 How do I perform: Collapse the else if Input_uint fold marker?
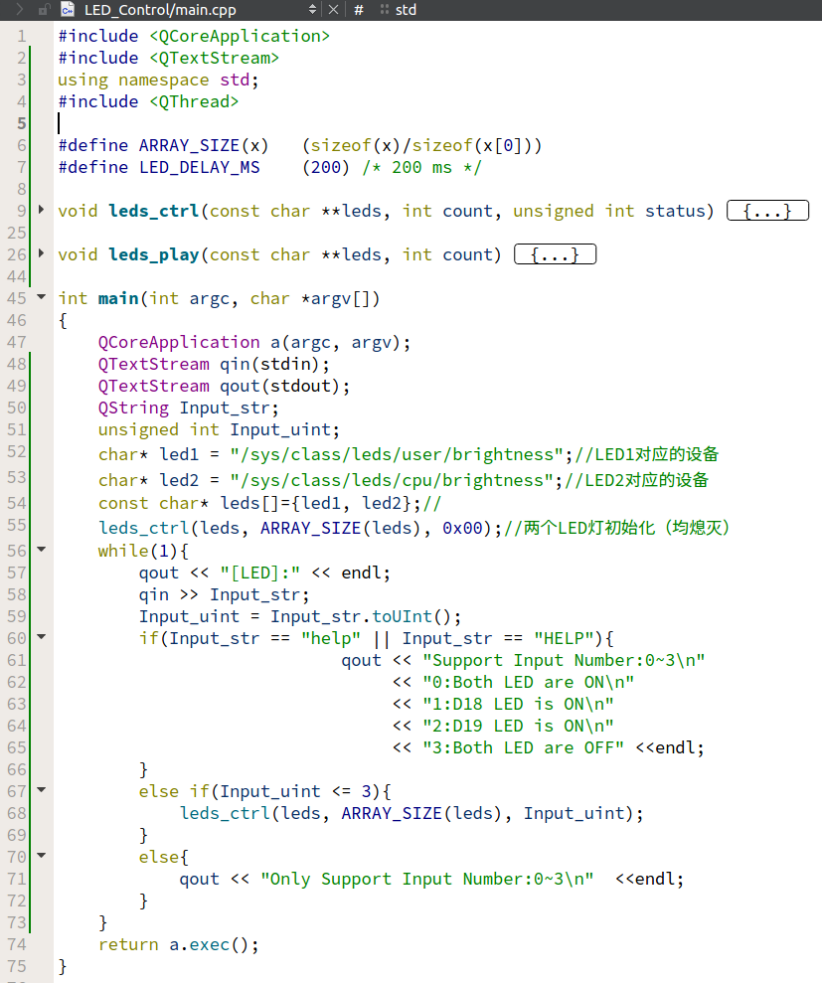[x=41, y=789]
